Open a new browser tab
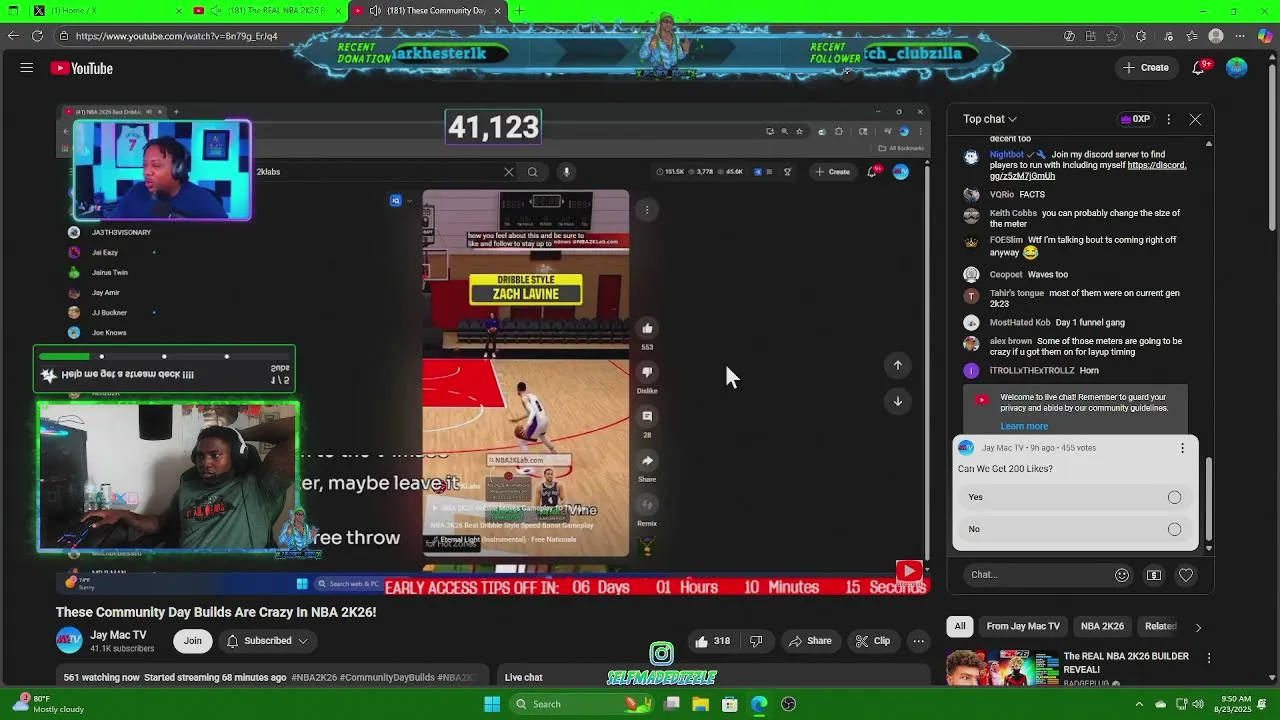The image size is (1280, 720). [520, 10]
